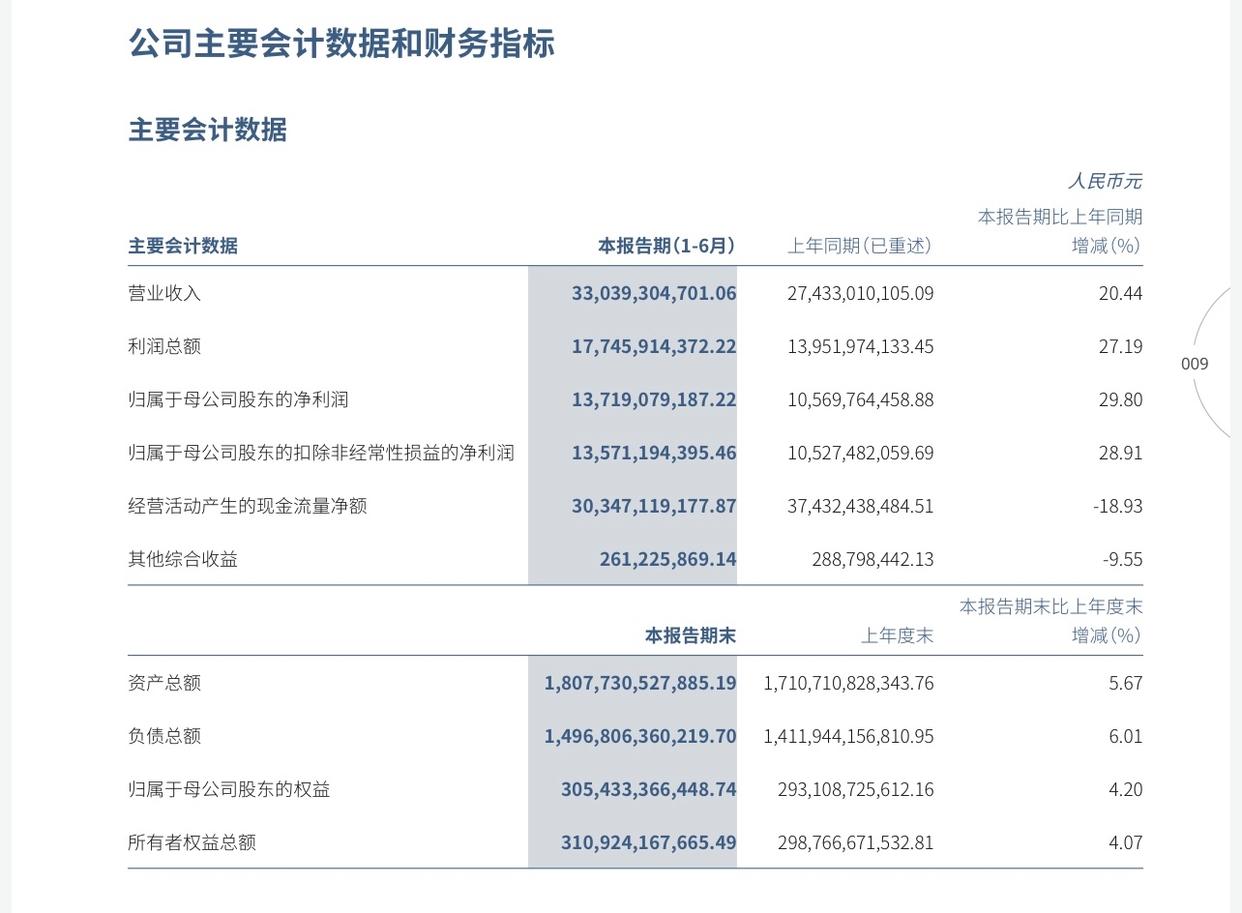Click the 本报告期(1-6月) column header

tap(666, 246)
